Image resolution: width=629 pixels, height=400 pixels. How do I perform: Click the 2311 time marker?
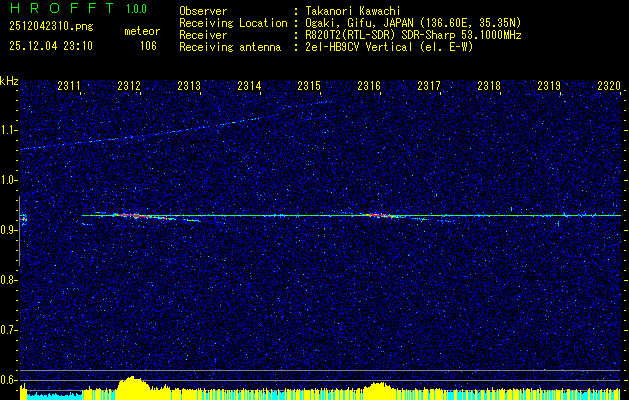coord(70,87)
